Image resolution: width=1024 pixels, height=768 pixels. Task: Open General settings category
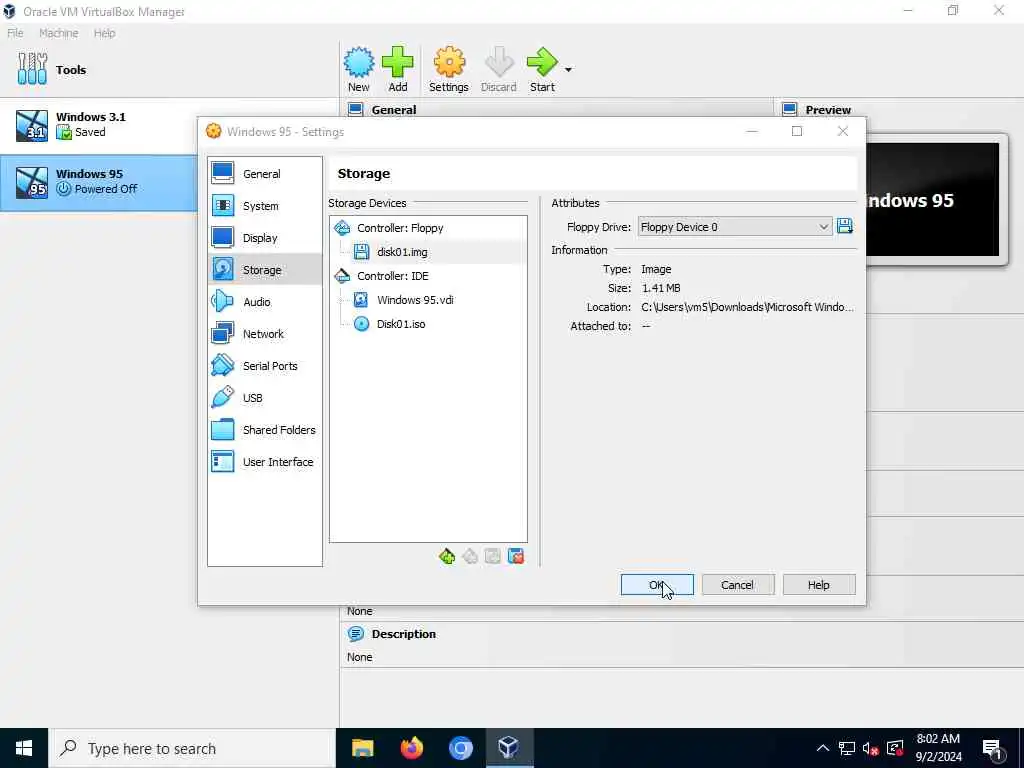pos(264,174)
